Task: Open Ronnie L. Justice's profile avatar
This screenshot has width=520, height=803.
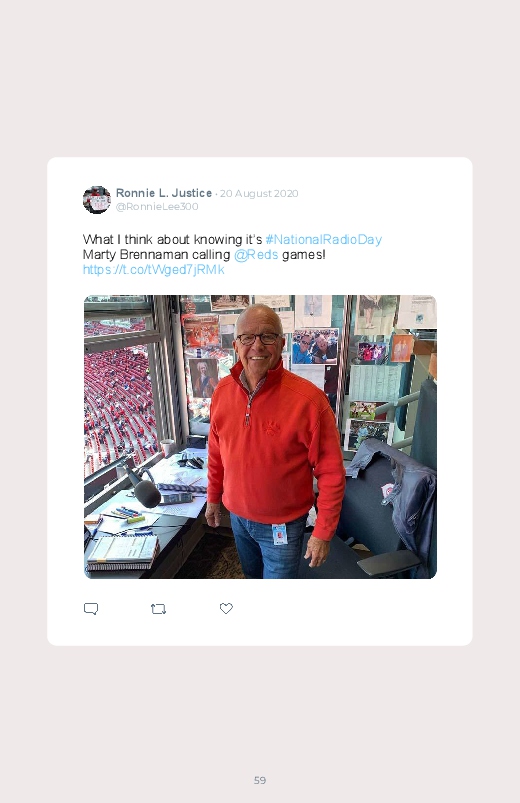Action: [x=97, y=200]
